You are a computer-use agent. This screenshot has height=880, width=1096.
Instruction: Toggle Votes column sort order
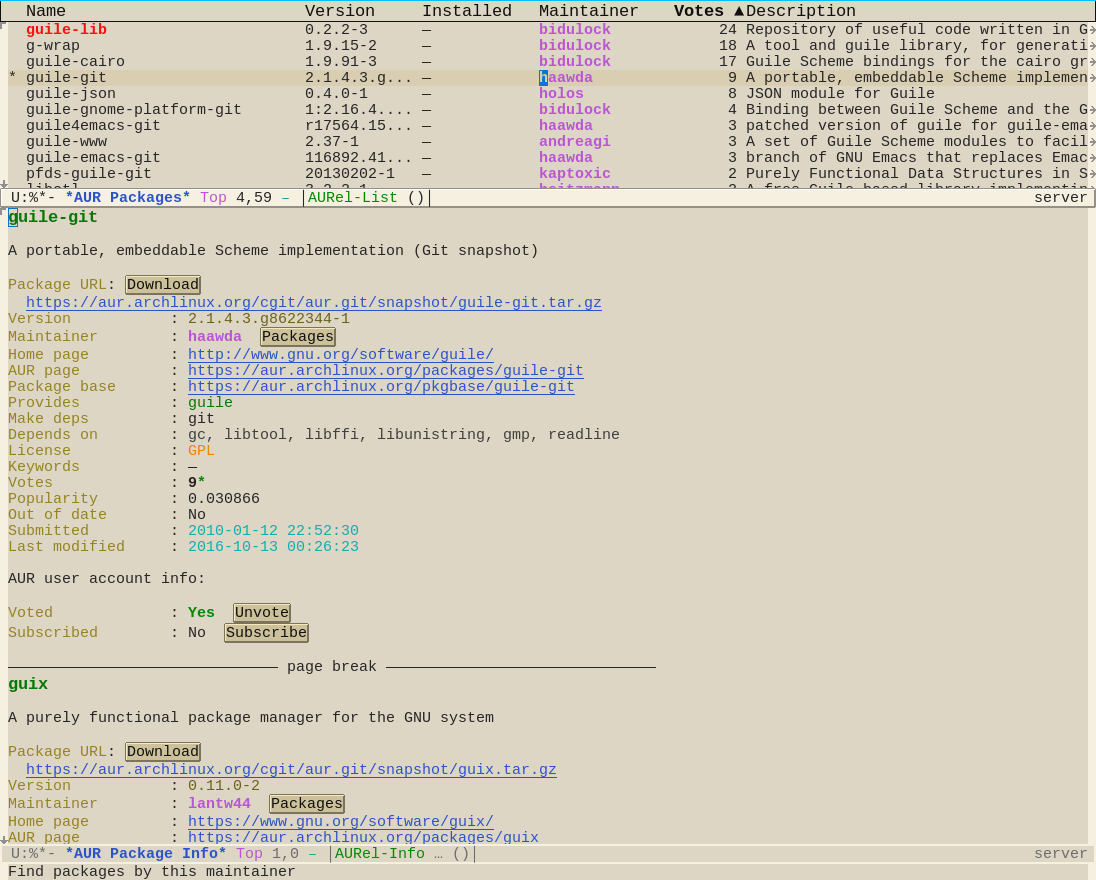709,11
